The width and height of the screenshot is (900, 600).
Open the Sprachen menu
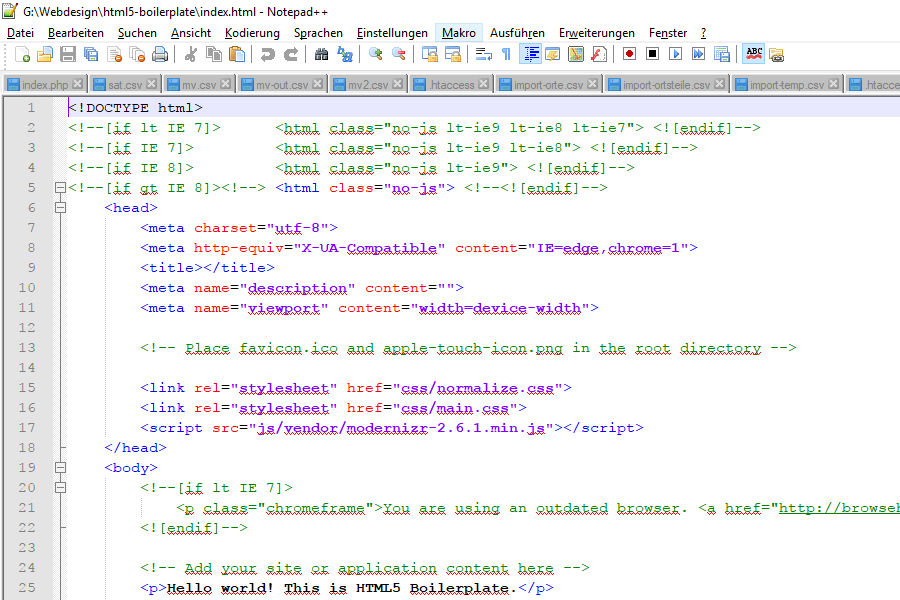tap(318, 33)
